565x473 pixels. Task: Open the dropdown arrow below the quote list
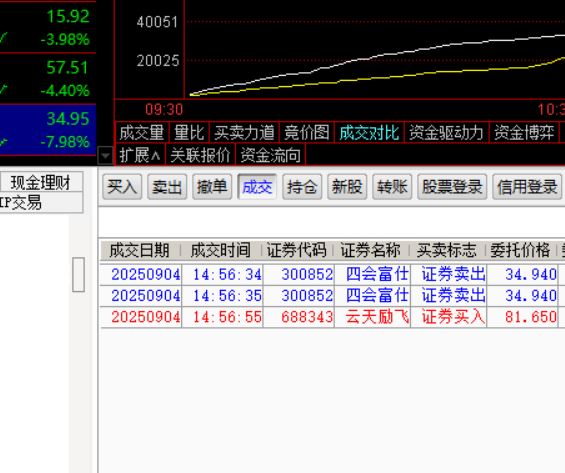click(x=105, y=156)
